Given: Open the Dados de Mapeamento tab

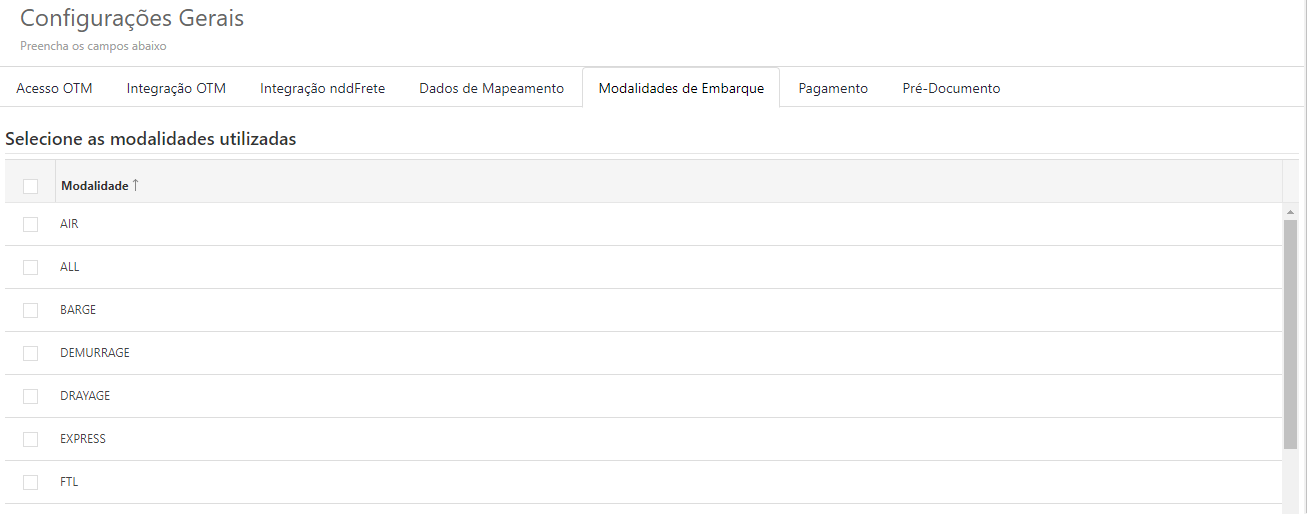Looking at the screenshot, I should [491, 88].
